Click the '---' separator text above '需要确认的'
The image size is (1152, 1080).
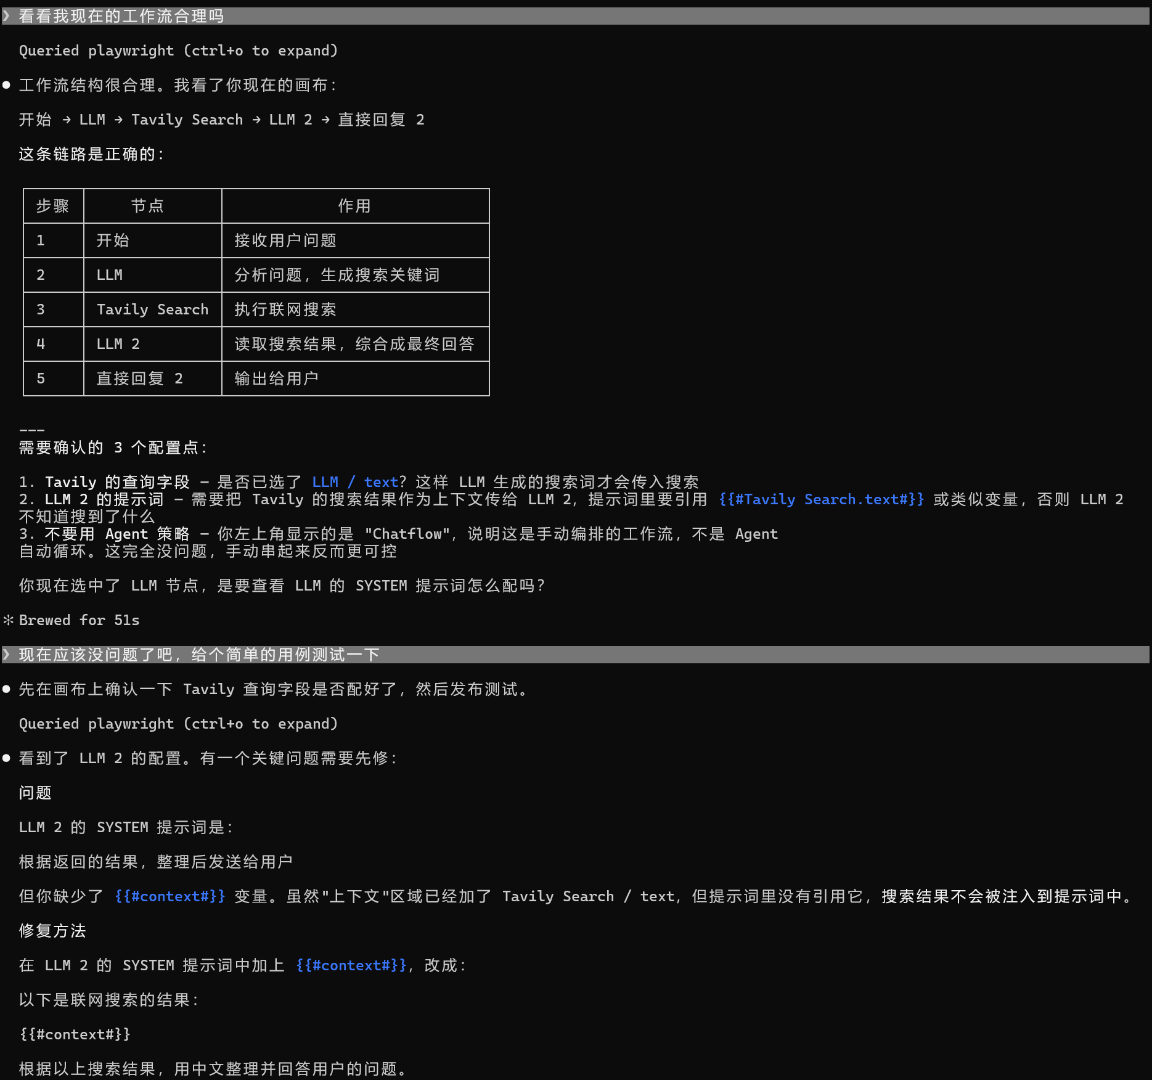click(32, 430)
